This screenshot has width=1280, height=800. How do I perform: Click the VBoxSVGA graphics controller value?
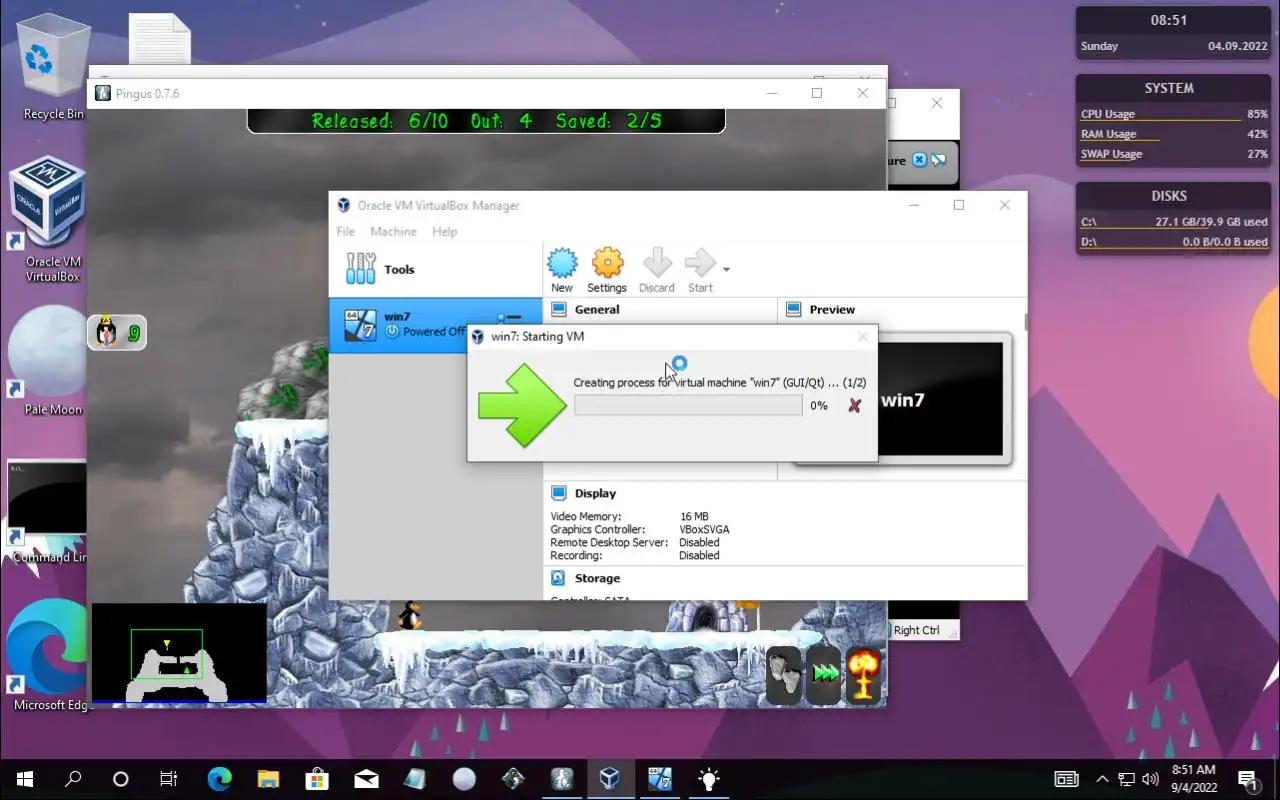point(704,529)
